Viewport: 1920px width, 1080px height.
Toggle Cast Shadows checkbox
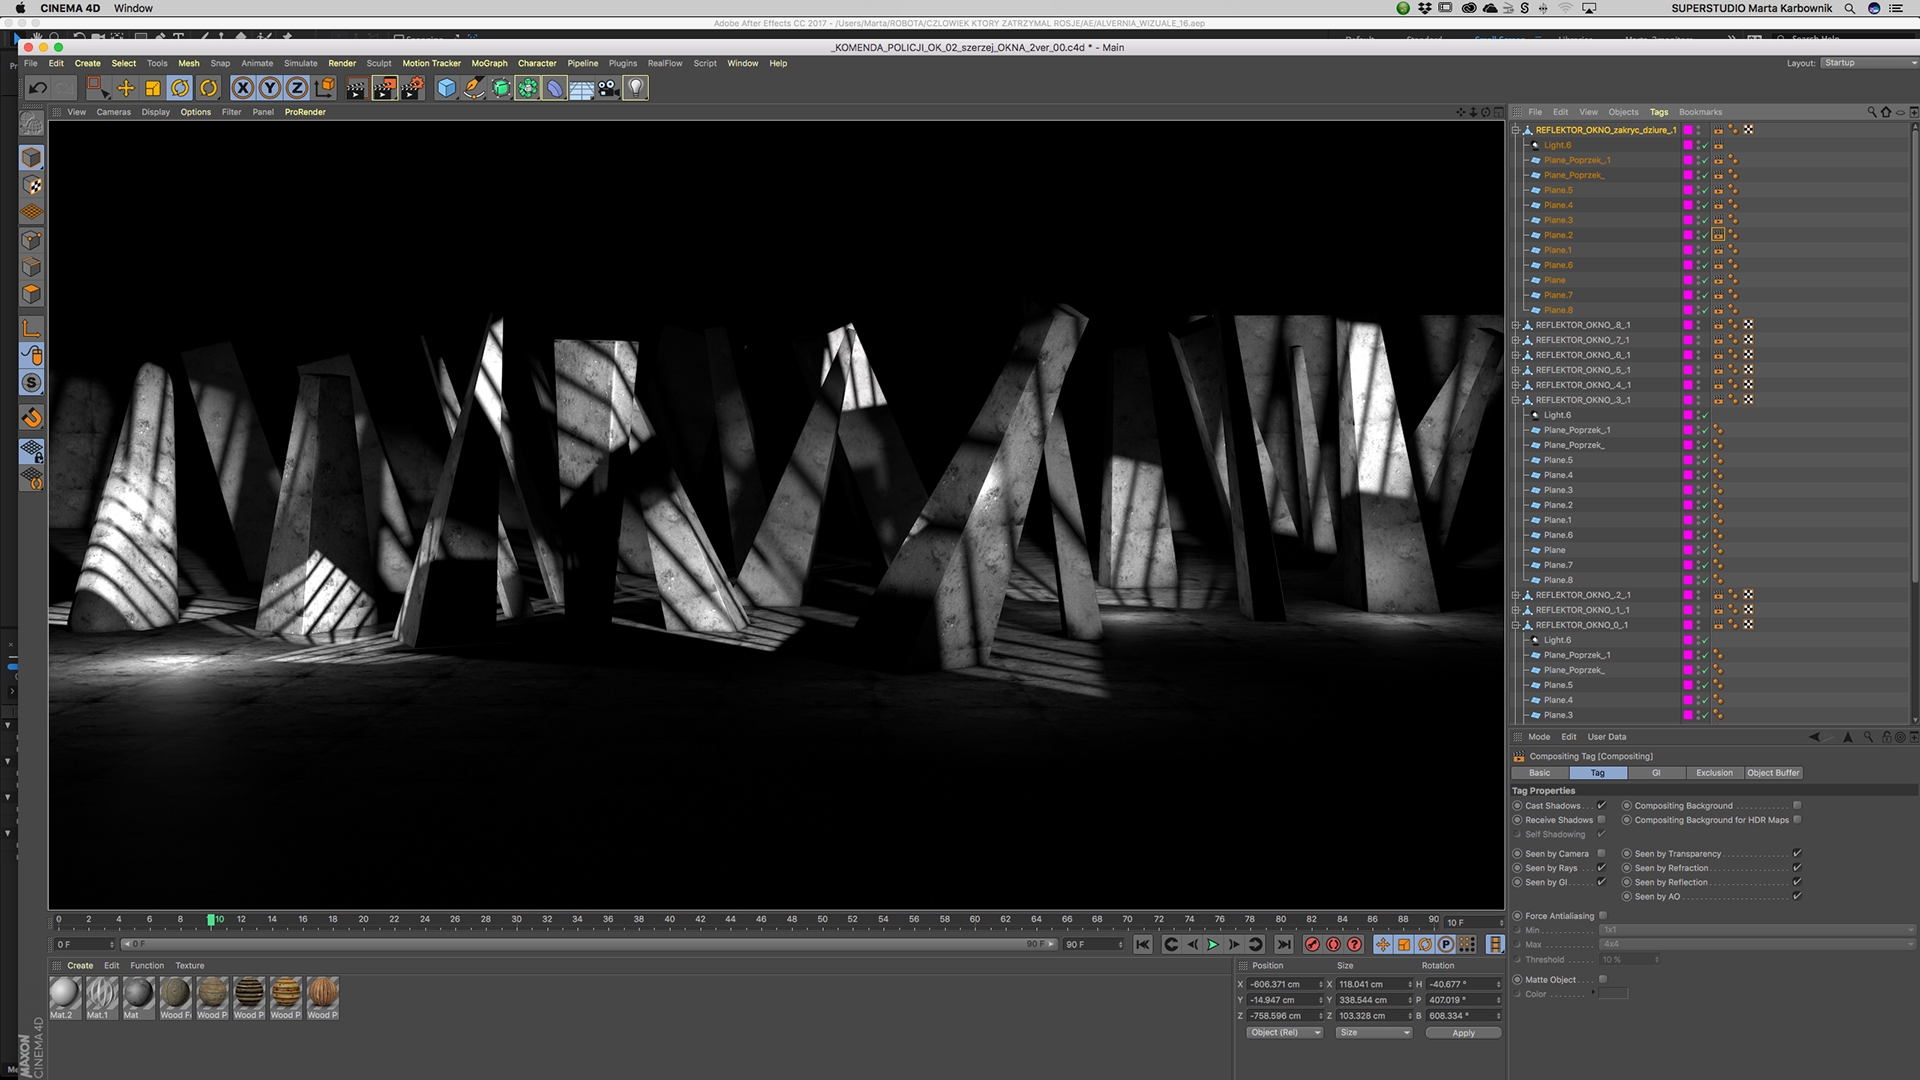coord(1601,805)
